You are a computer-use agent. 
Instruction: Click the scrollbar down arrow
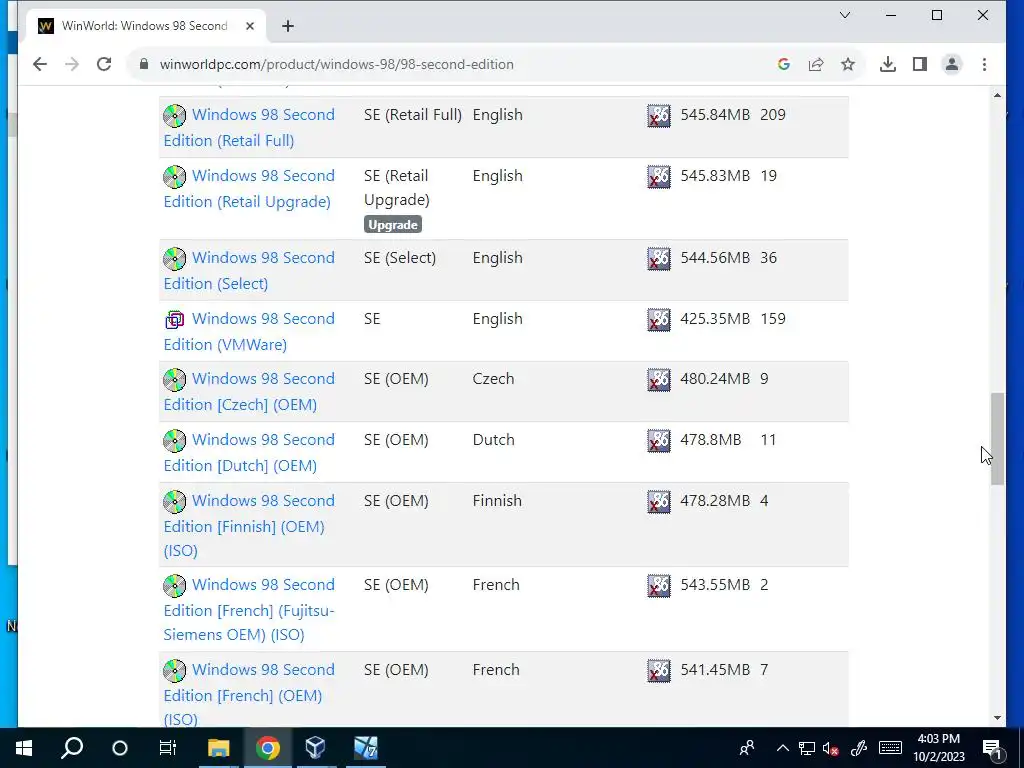(997, 718)
